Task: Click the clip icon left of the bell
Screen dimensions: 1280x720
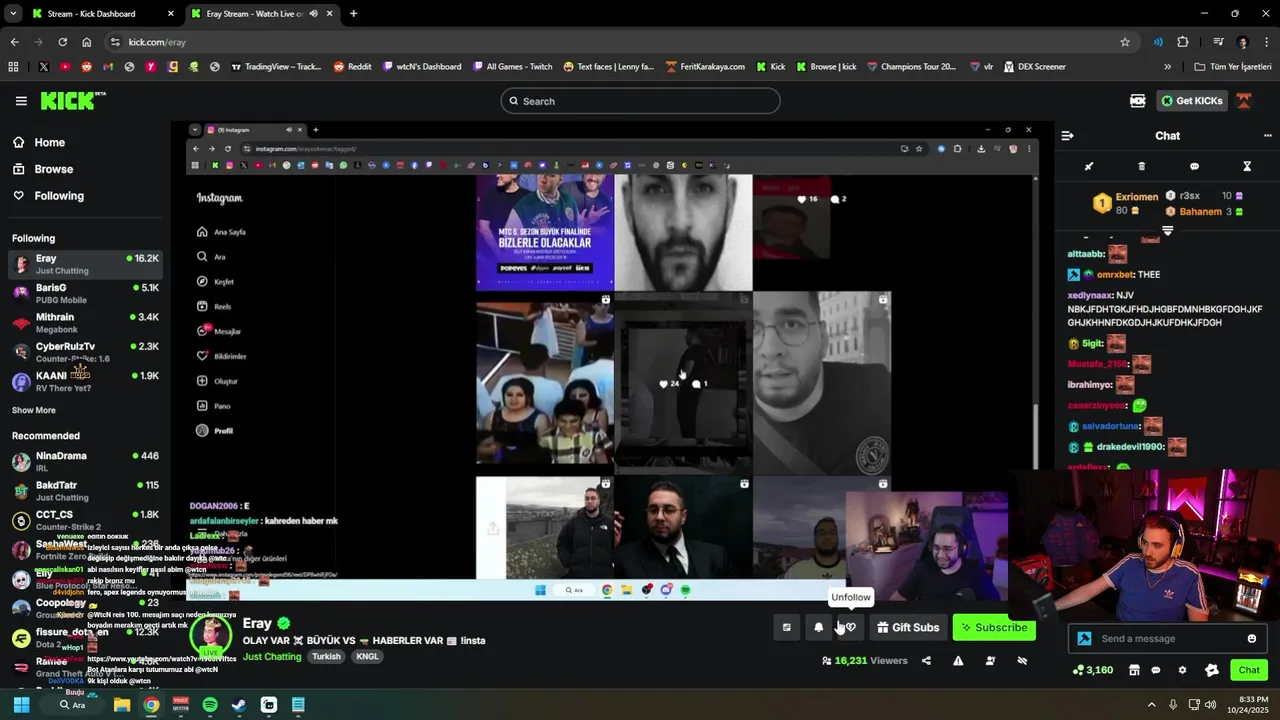Action: pyautogui.click(x=787, y=627)
